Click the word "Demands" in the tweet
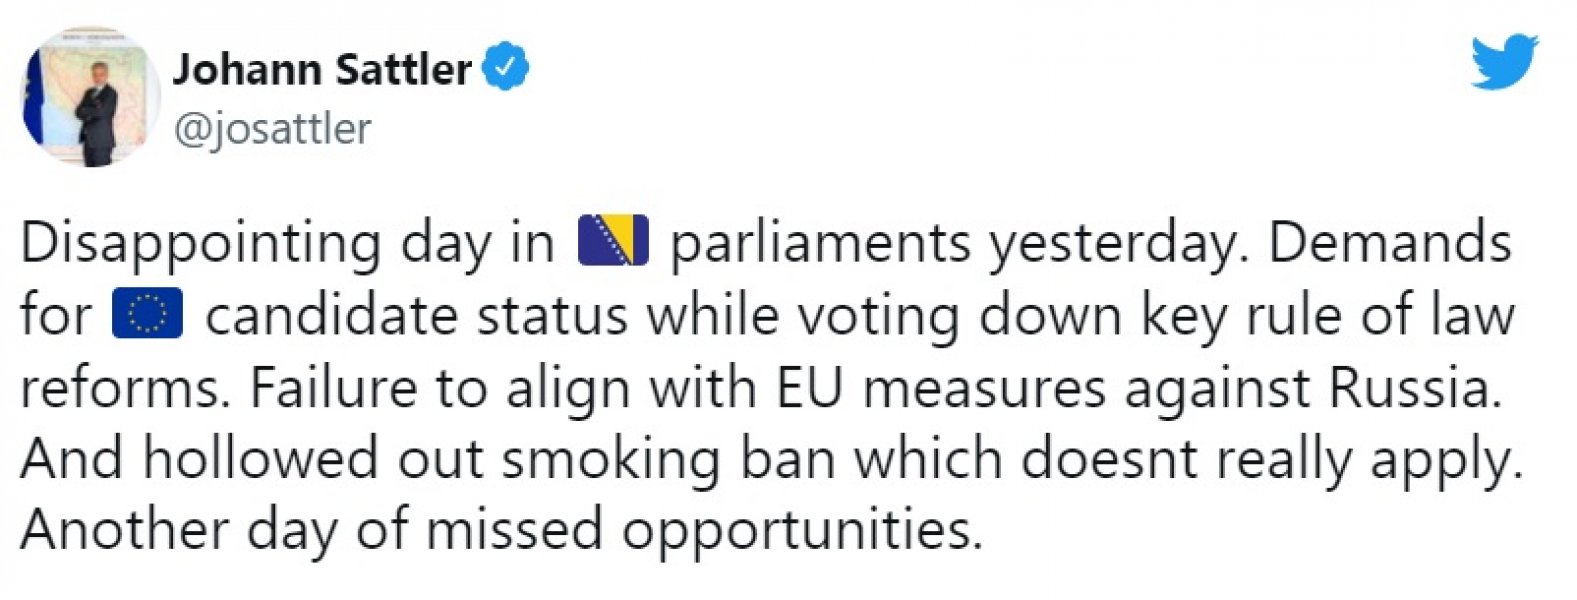 coord(1390,242)
